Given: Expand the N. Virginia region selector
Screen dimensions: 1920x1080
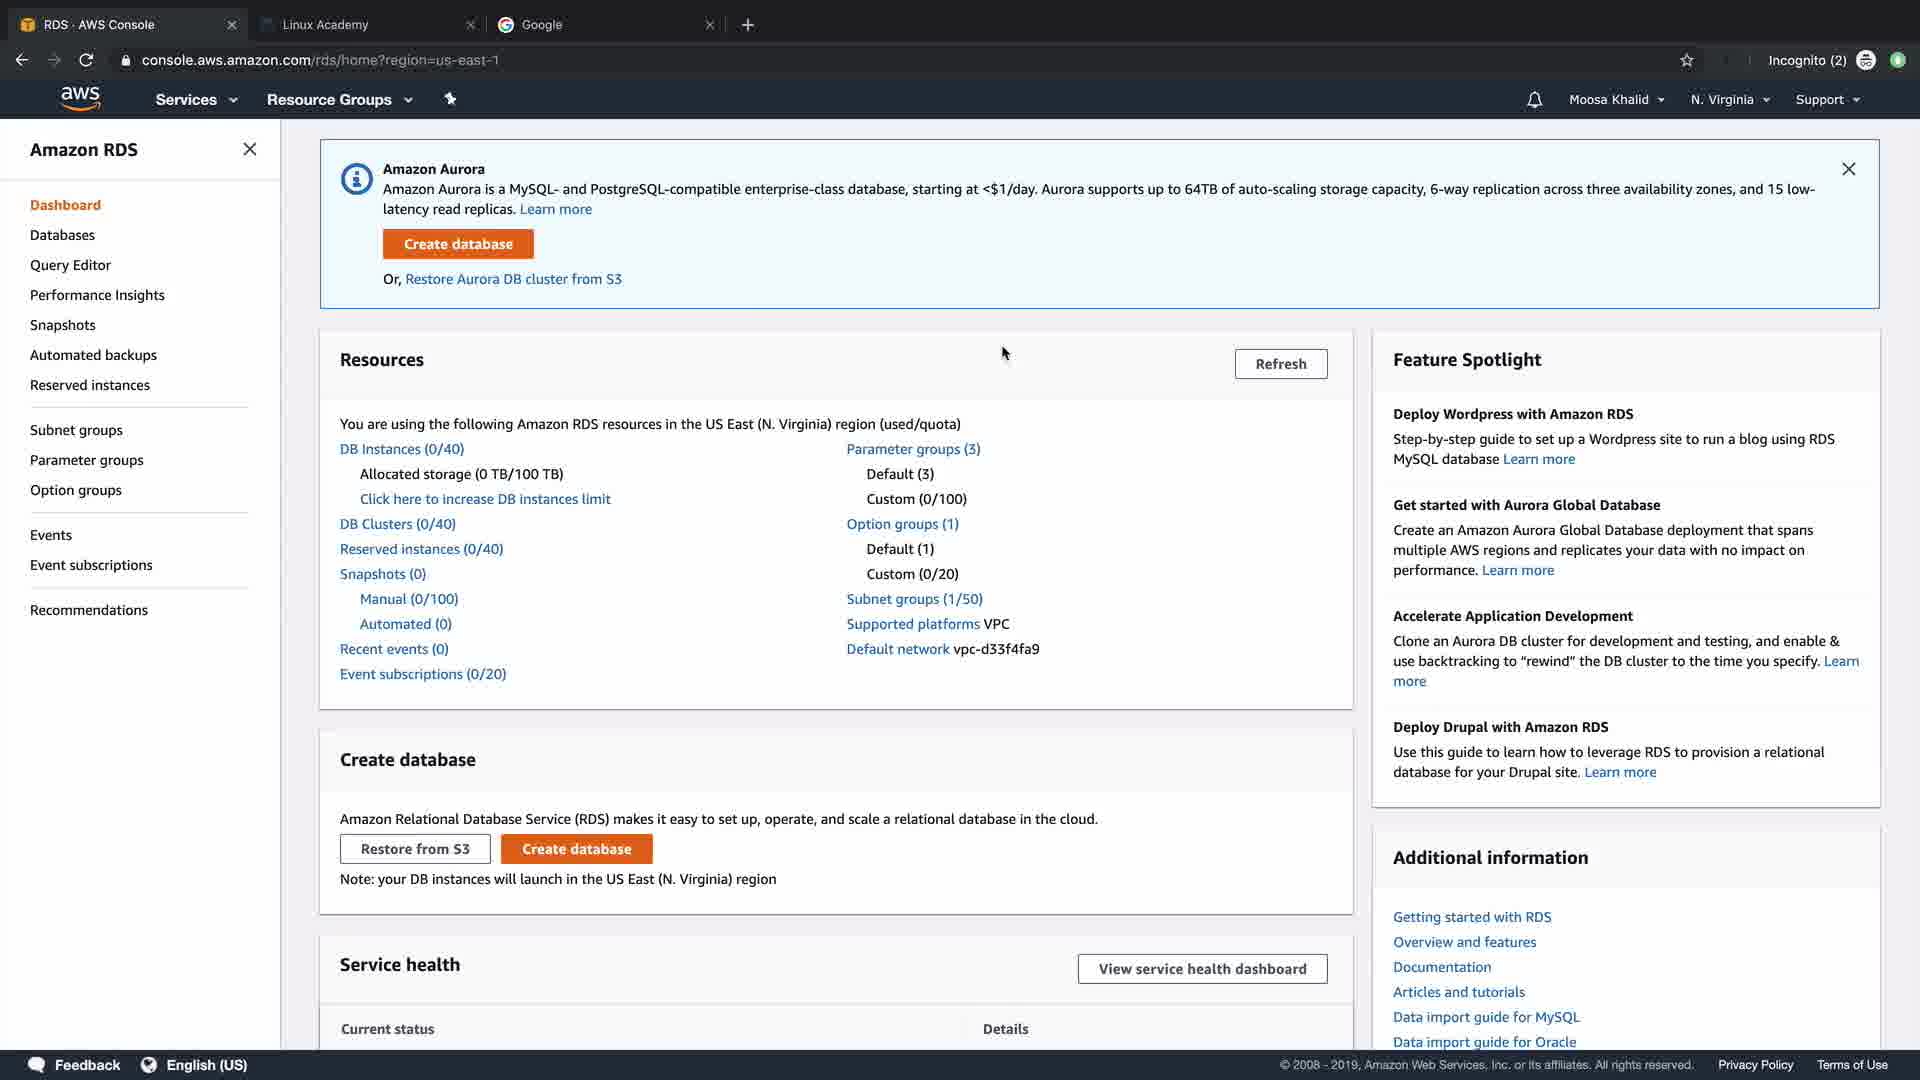Looking at the screenshot, I should pyautogui.click(x=1730, y=100).
